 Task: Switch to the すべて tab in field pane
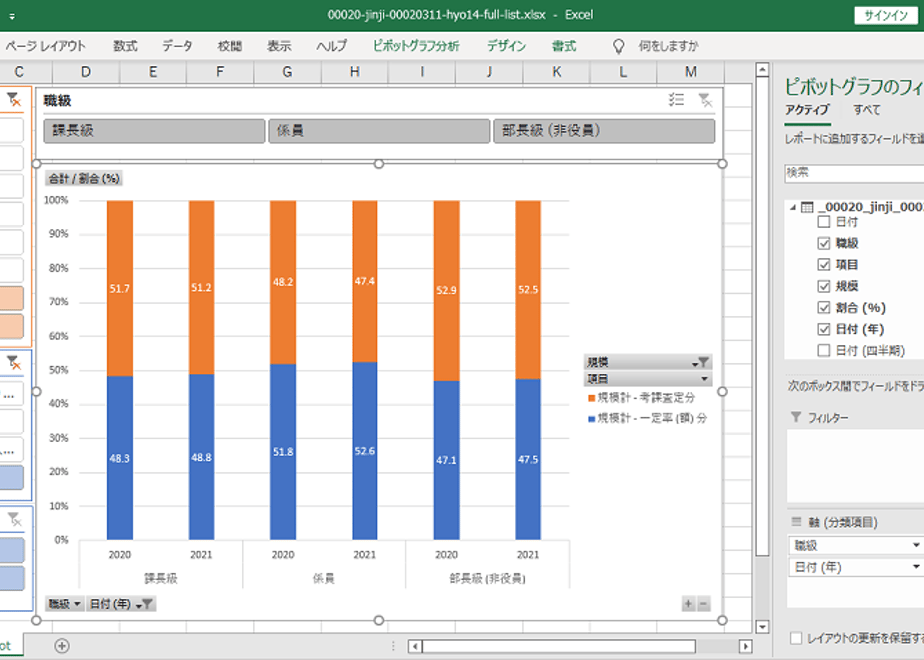click(867, 110)
